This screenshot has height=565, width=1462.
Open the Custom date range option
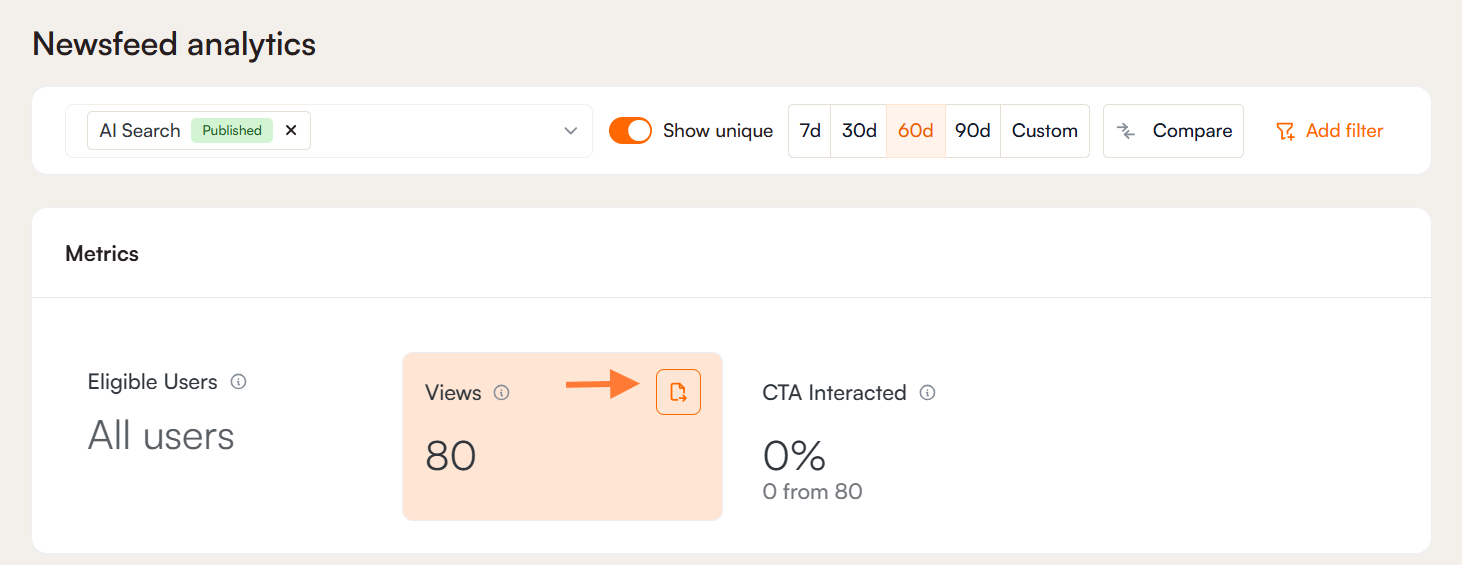1044,131
